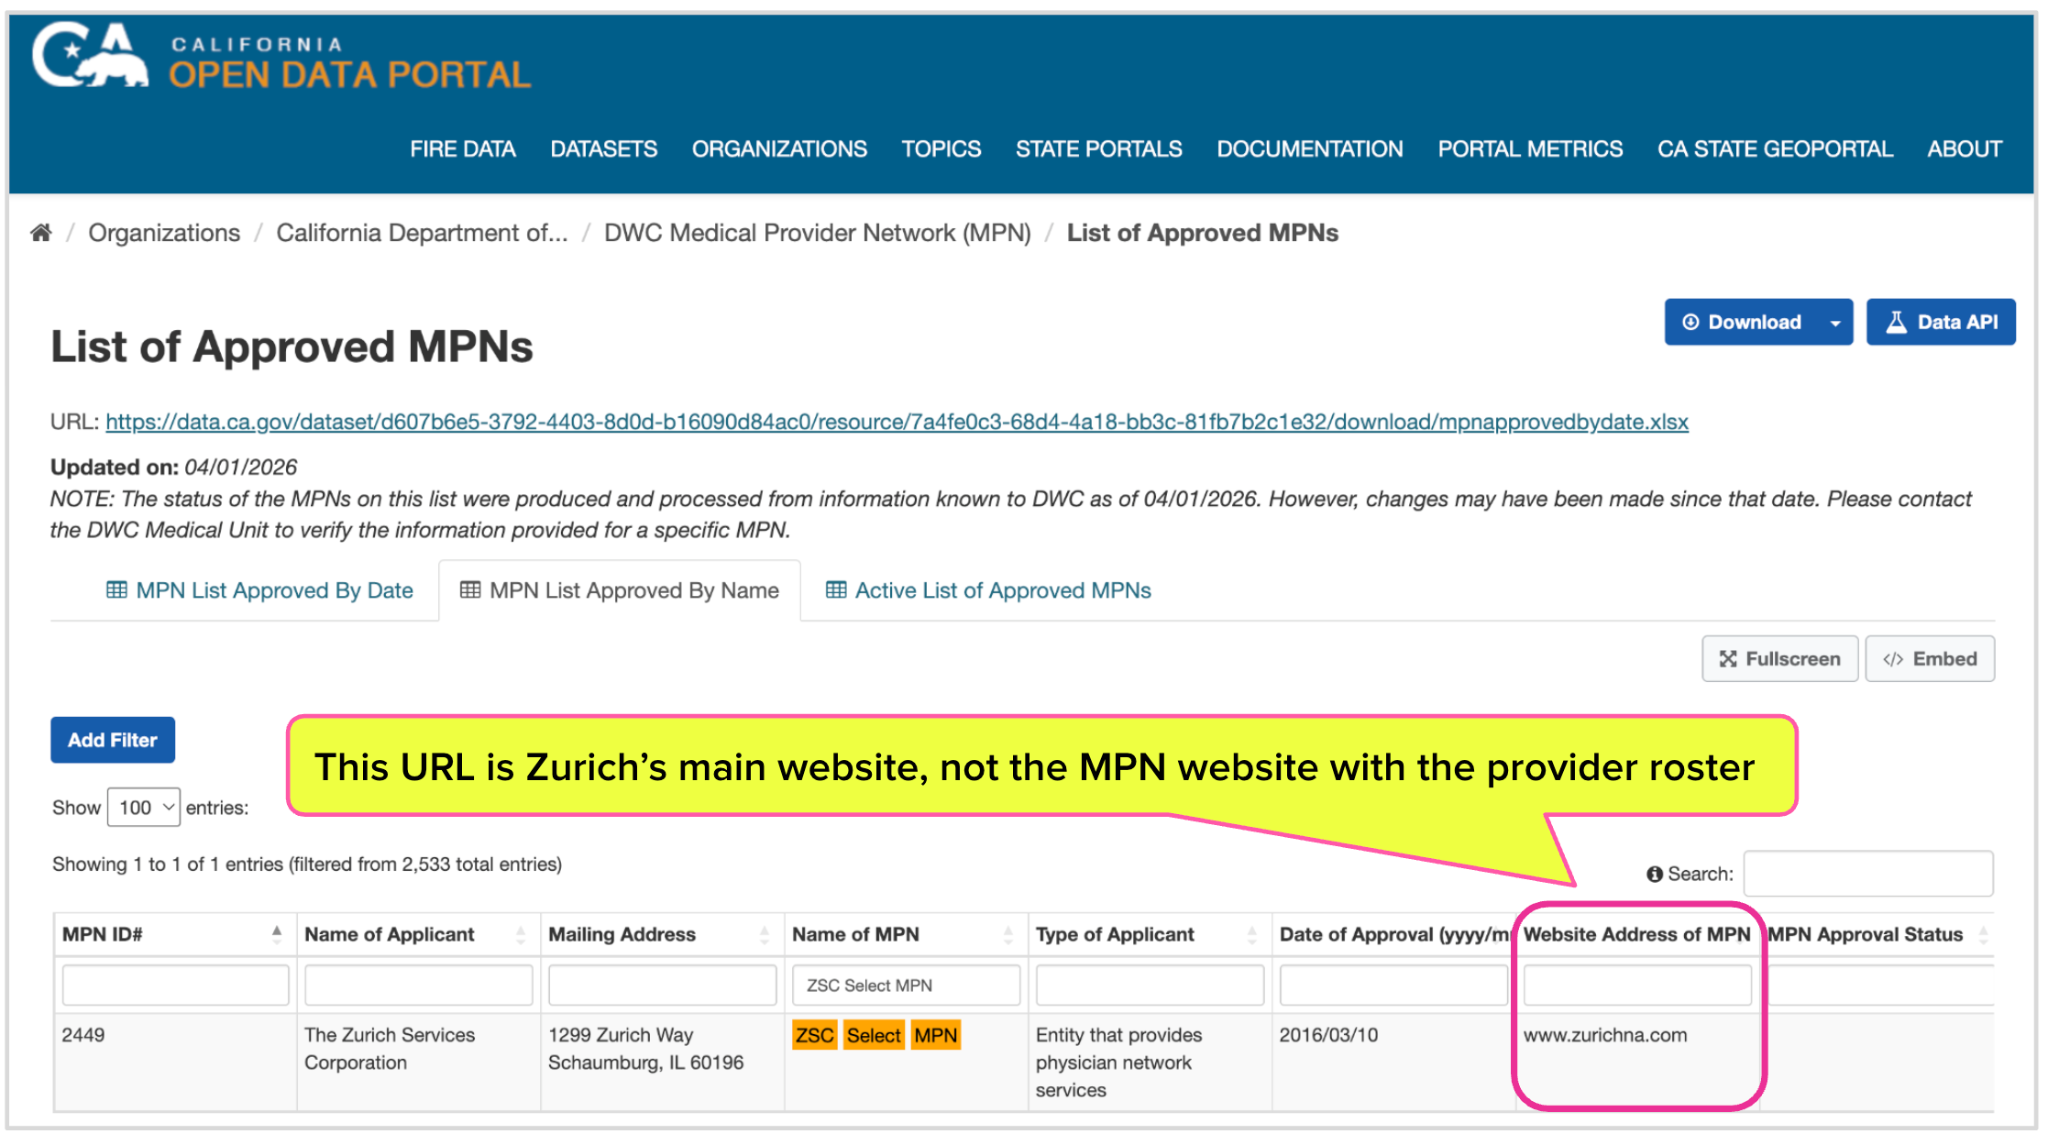
Task: Open the MPN List Approved By Date tab
Action: click(x=260, y=590)
